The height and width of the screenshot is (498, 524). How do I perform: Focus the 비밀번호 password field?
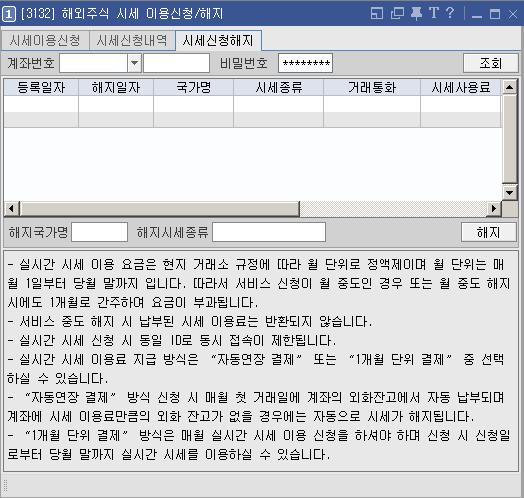305,63
